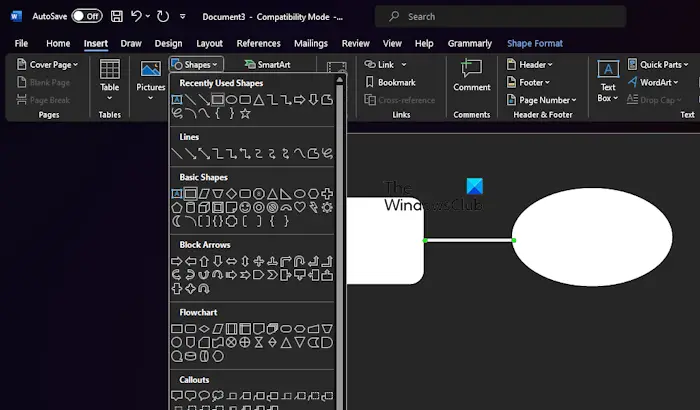700x410 pixels.
Task: Select the sun shape in Basic Shapes
Action: 327,207
